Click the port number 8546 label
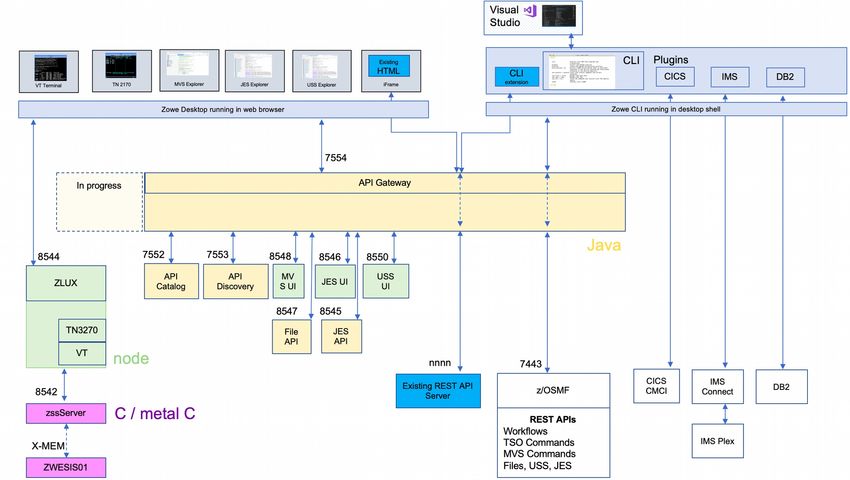Viewport: 850px width, 480px height. point(330,257)
